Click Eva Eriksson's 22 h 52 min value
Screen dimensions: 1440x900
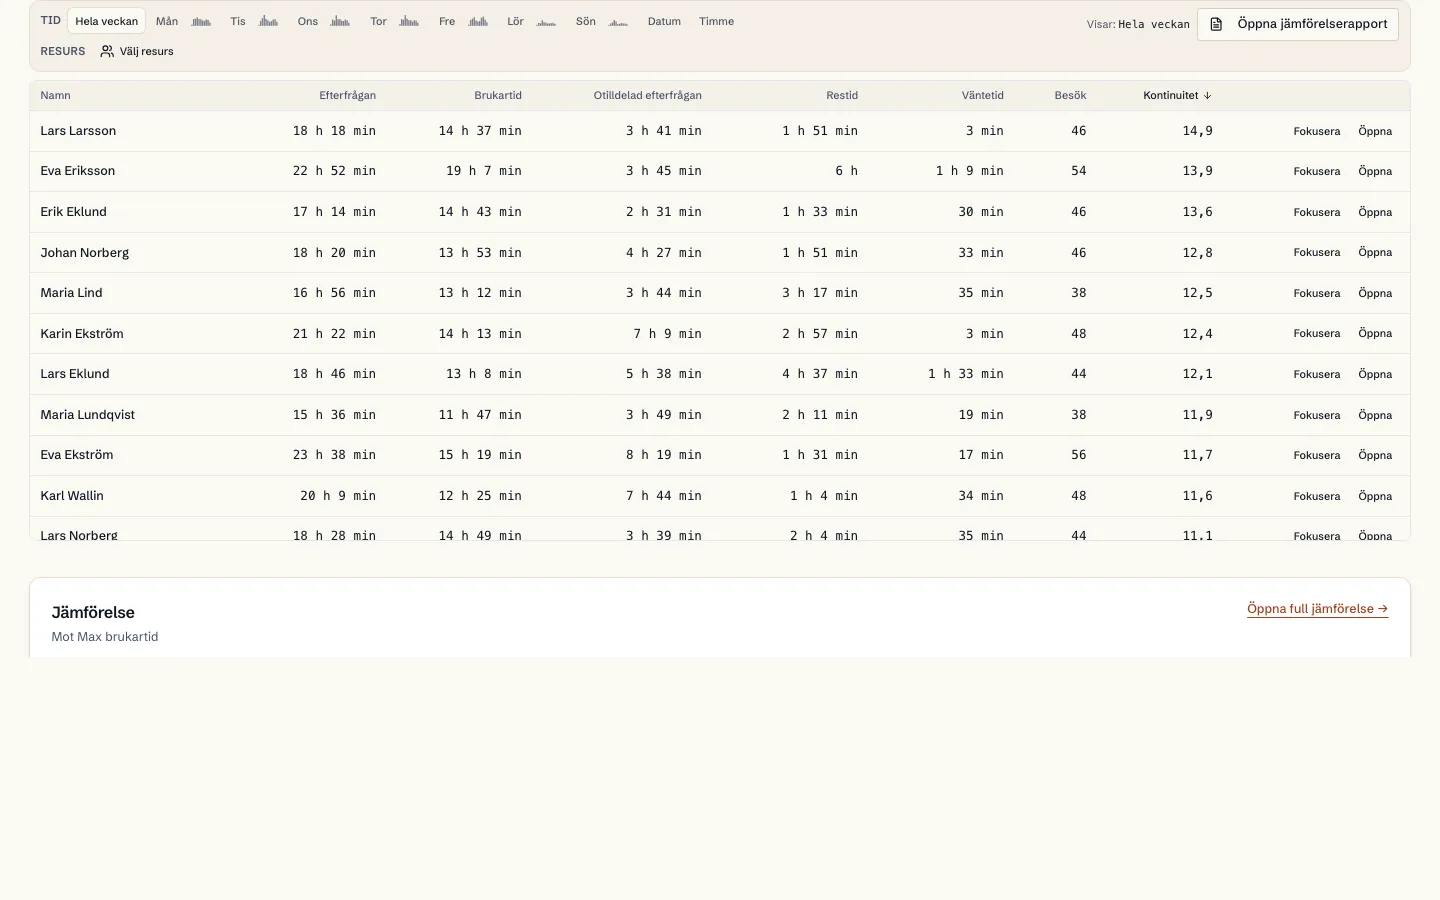pos(334,171)
